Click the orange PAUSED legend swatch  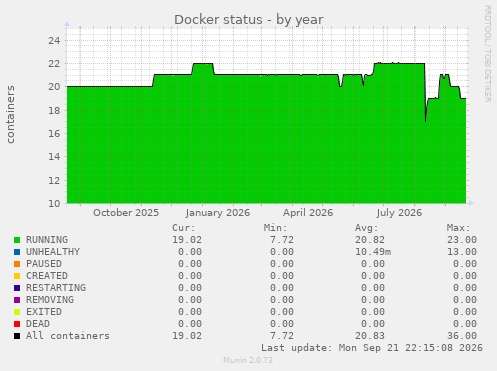[x=17, y=264]
